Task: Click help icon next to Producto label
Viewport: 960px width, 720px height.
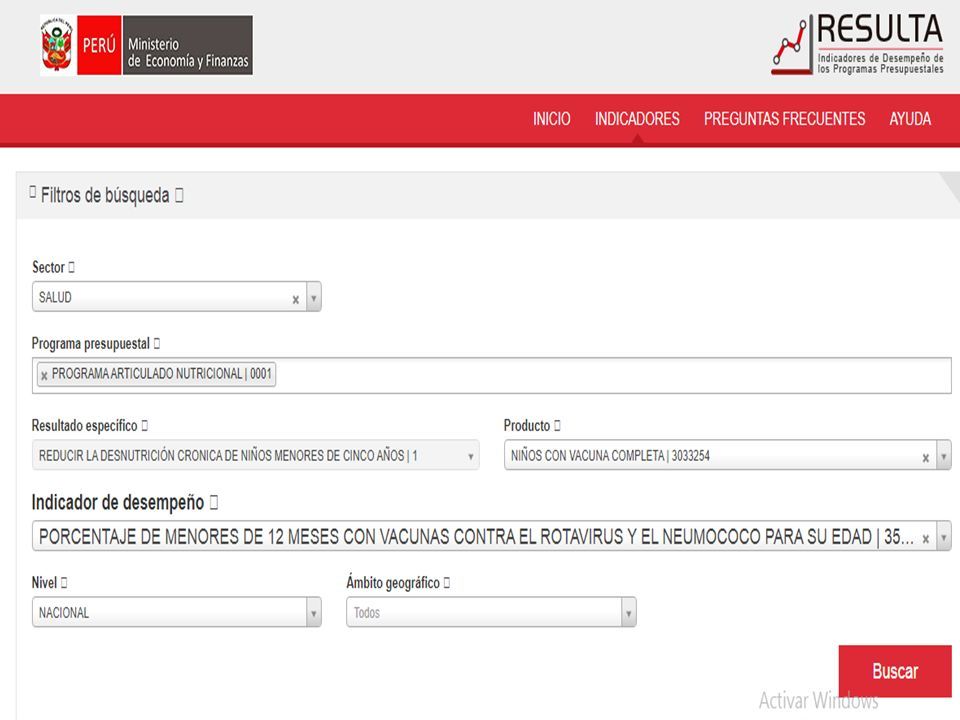Action: 557,426
